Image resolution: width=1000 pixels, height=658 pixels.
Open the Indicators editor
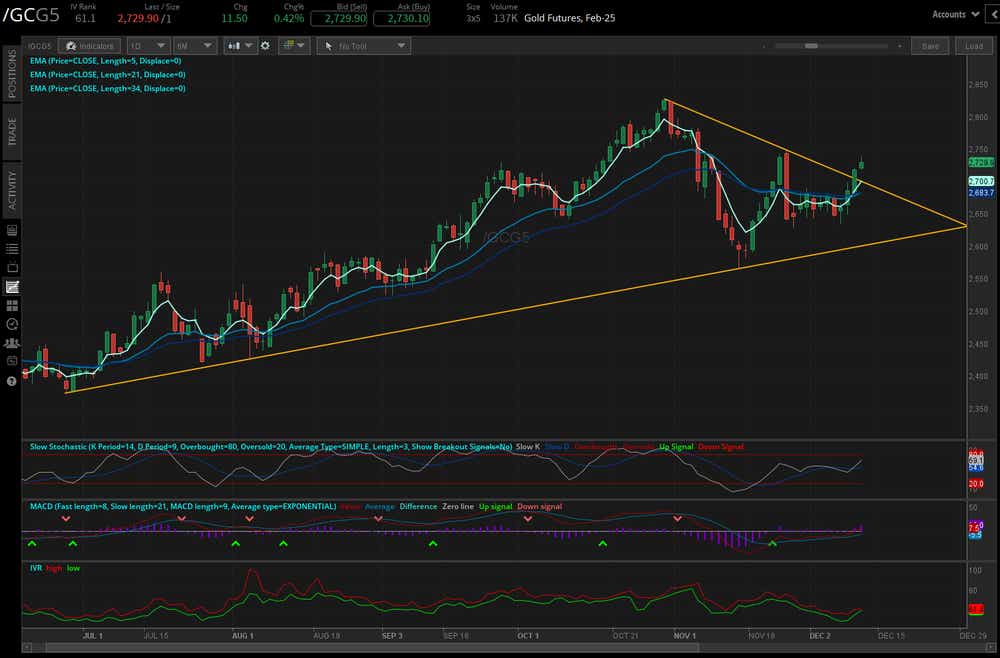90,45
